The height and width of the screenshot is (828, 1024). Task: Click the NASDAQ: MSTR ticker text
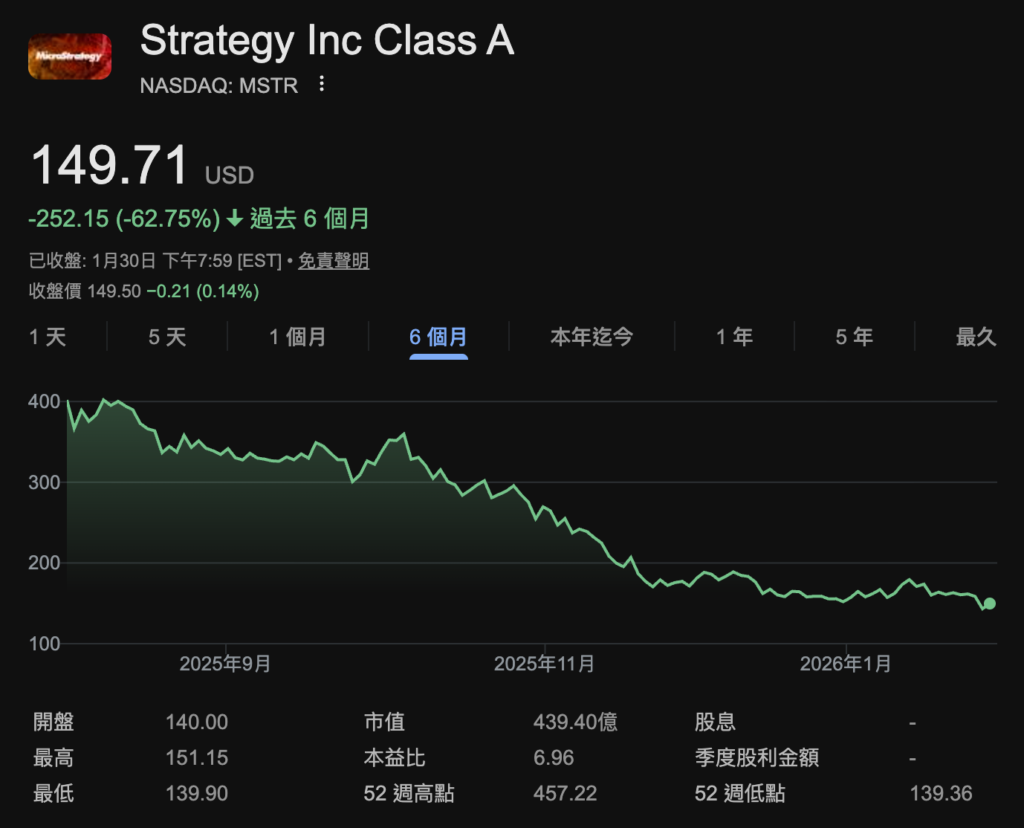pyautogui.click(x=219, y=85)
